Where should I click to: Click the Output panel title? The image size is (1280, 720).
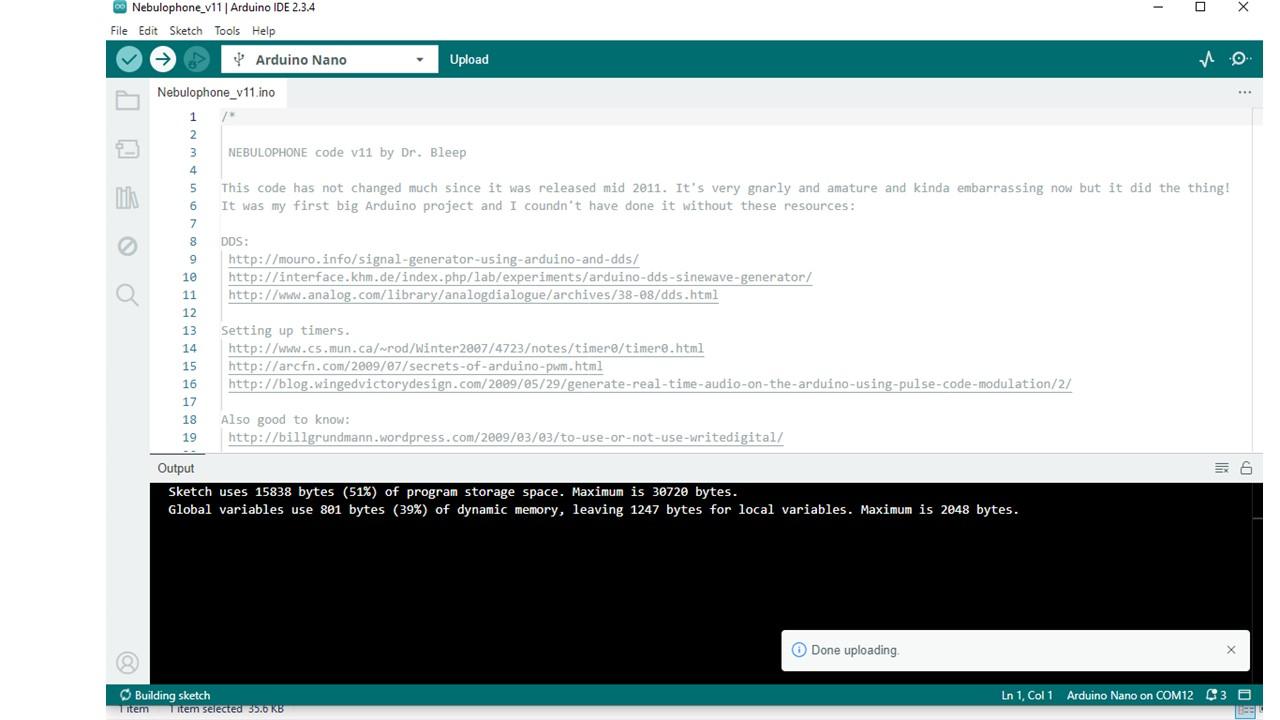pyautogui.click(x=176, y=468)
